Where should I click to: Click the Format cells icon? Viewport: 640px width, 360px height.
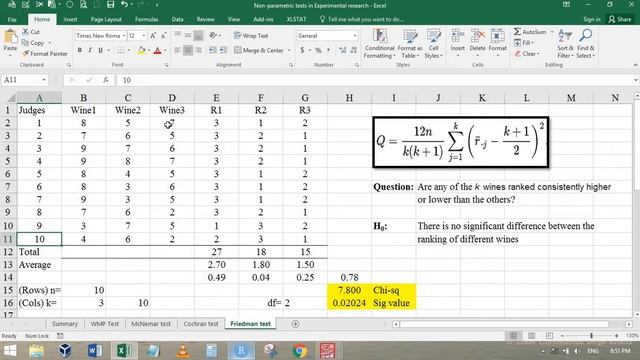(497, 36)
